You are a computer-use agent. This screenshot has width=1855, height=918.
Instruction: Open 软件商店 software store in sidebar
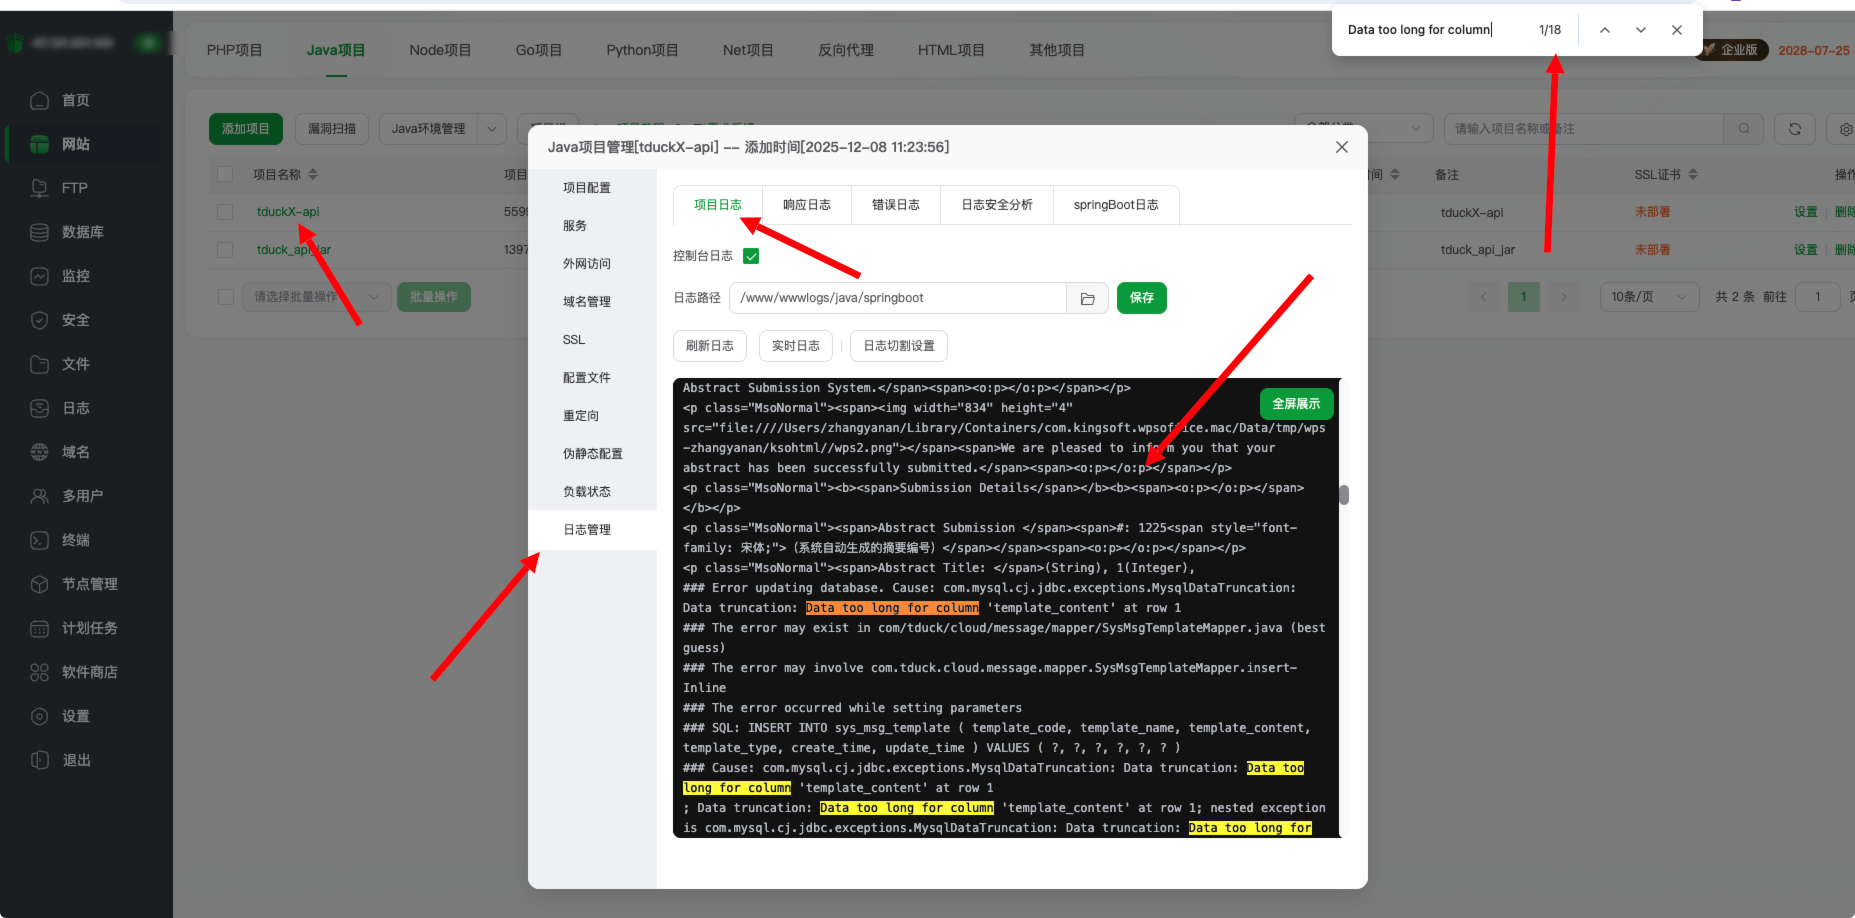(89, 672)
